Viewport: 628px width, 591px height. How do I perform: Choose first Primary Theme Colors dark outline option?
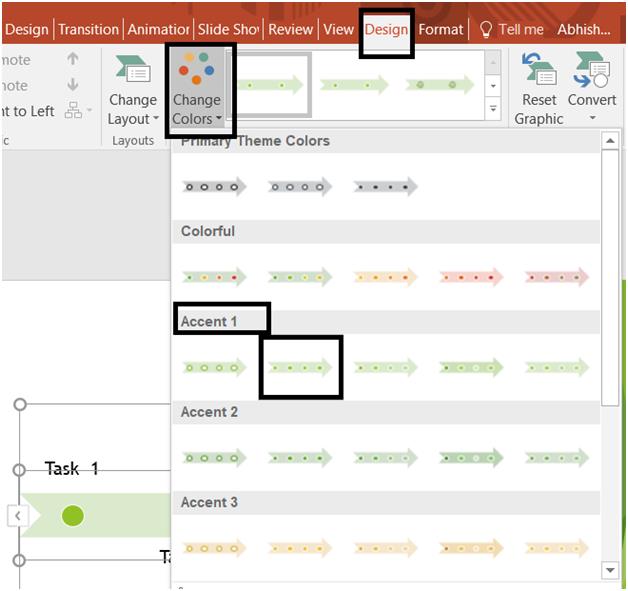(x=214, y=187)
